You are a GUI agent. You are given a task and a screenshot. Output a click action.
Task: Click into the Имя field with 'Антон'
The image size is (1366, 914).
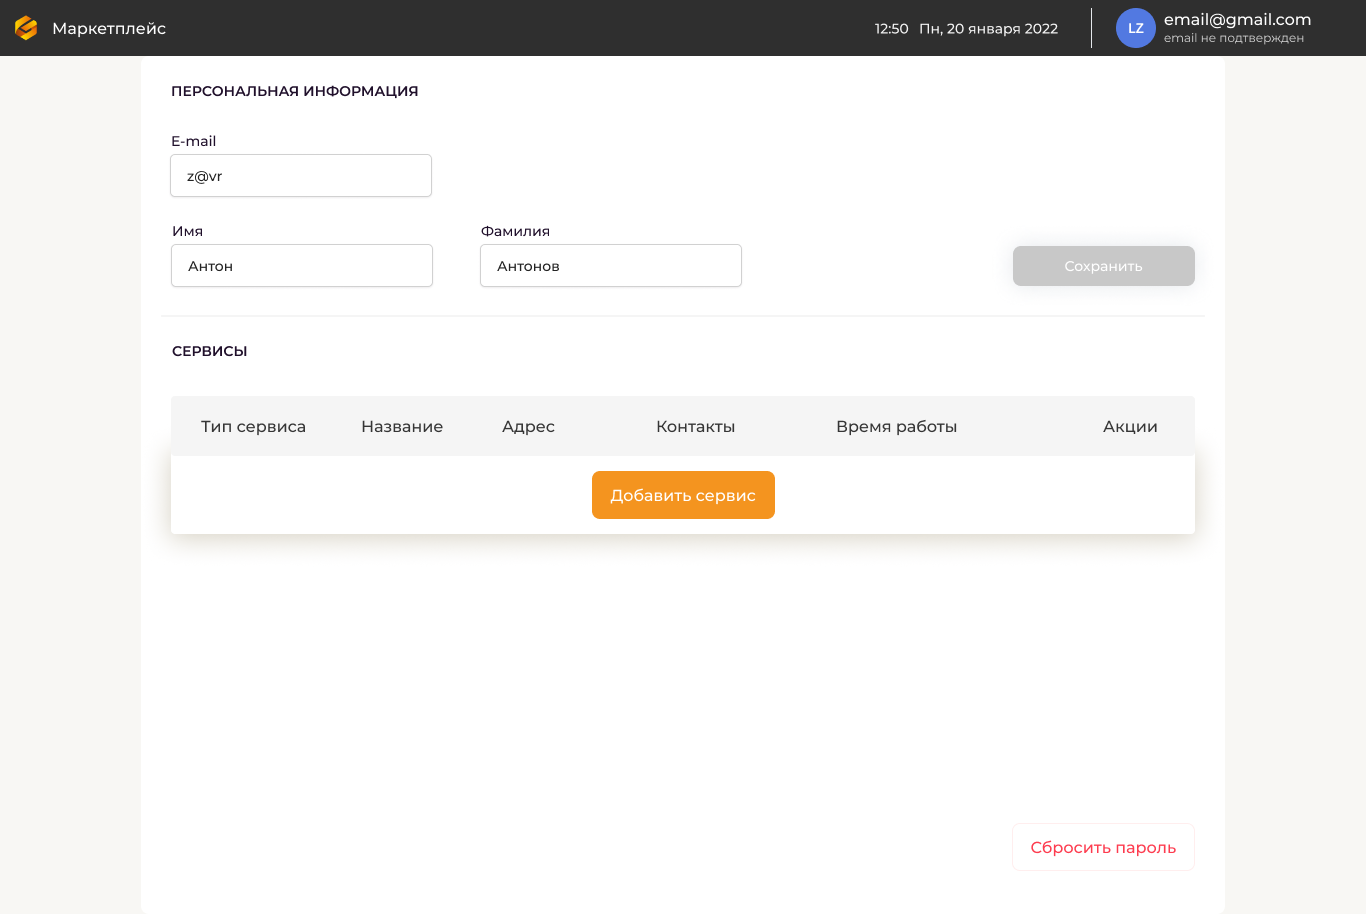(x=302, y=266)
